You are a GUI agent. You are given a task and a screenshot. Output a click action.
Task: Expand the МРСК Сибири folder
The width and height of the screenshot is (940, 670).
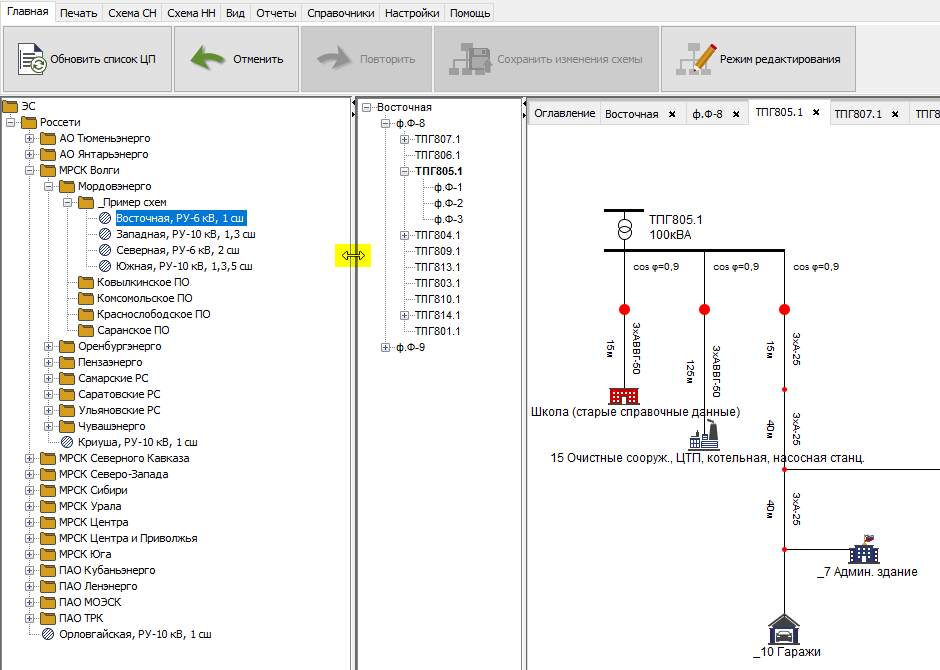click(x=29, y=490)
